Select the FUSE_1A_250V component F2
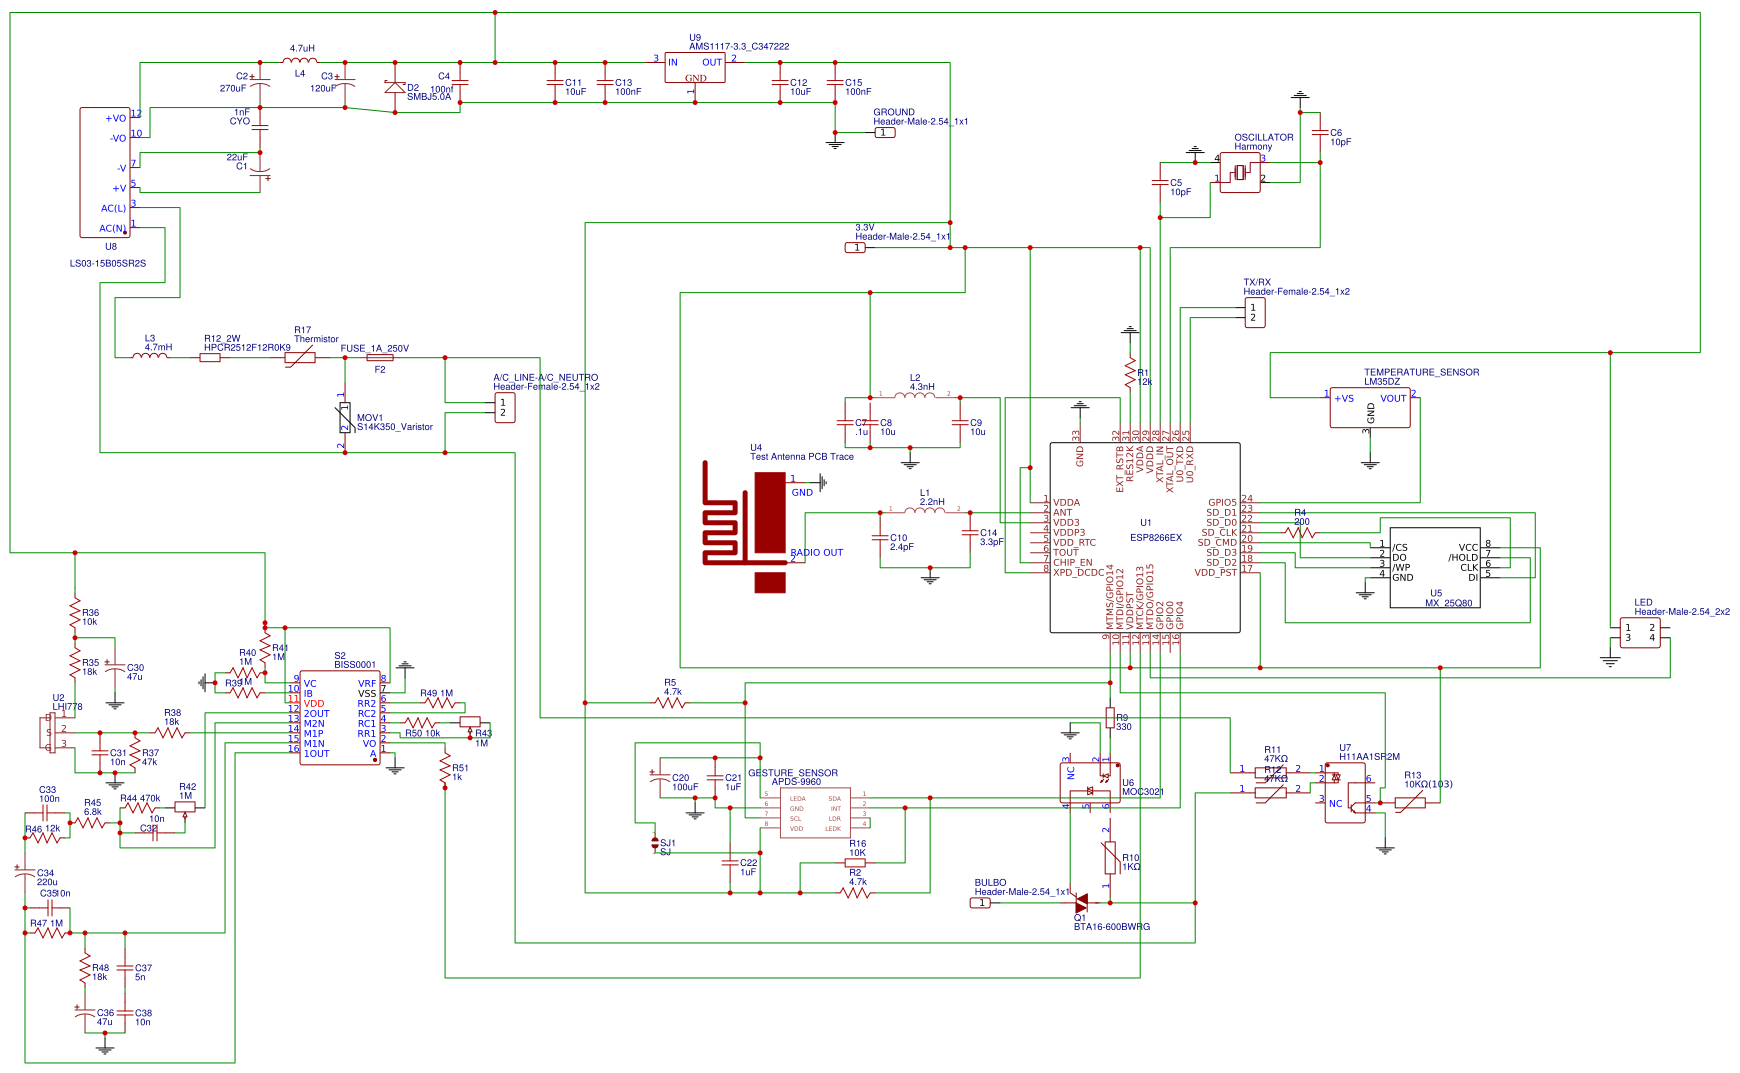 point(378,357)
